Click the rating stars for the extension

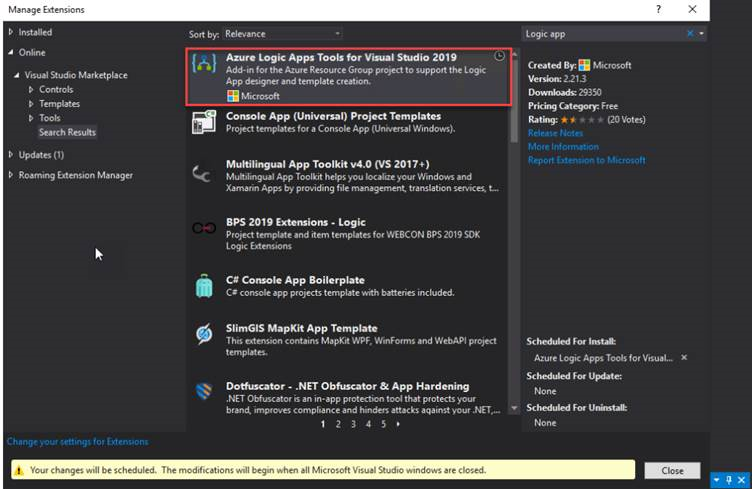[582, 120]
